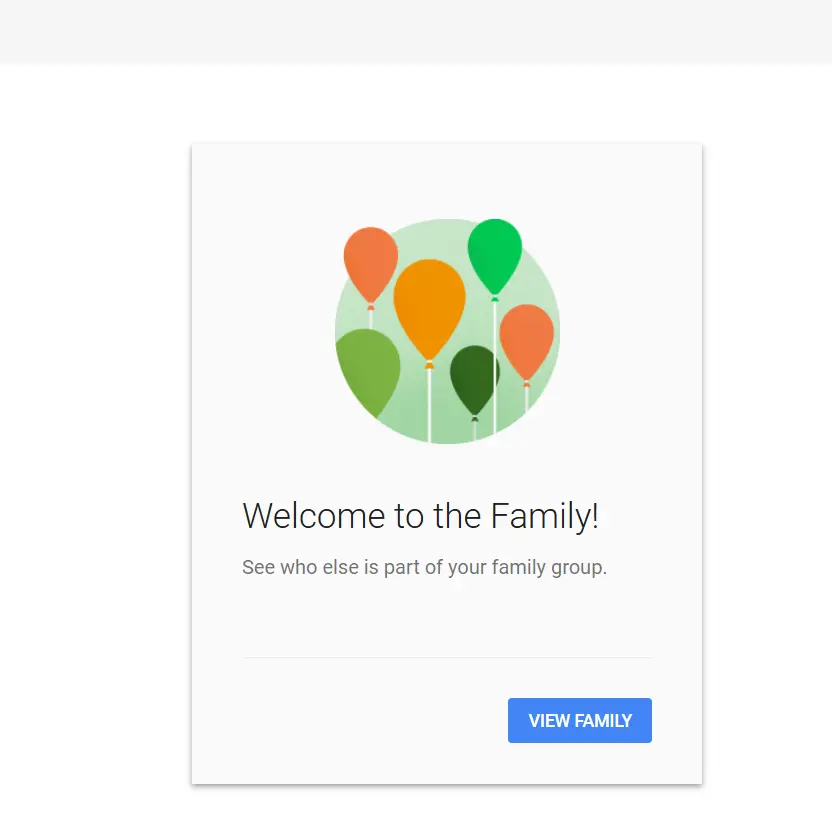Click the light olive-green balloon cut by circle edge
The width and height of the screenshot is (832, 831).
coord(369,370)
